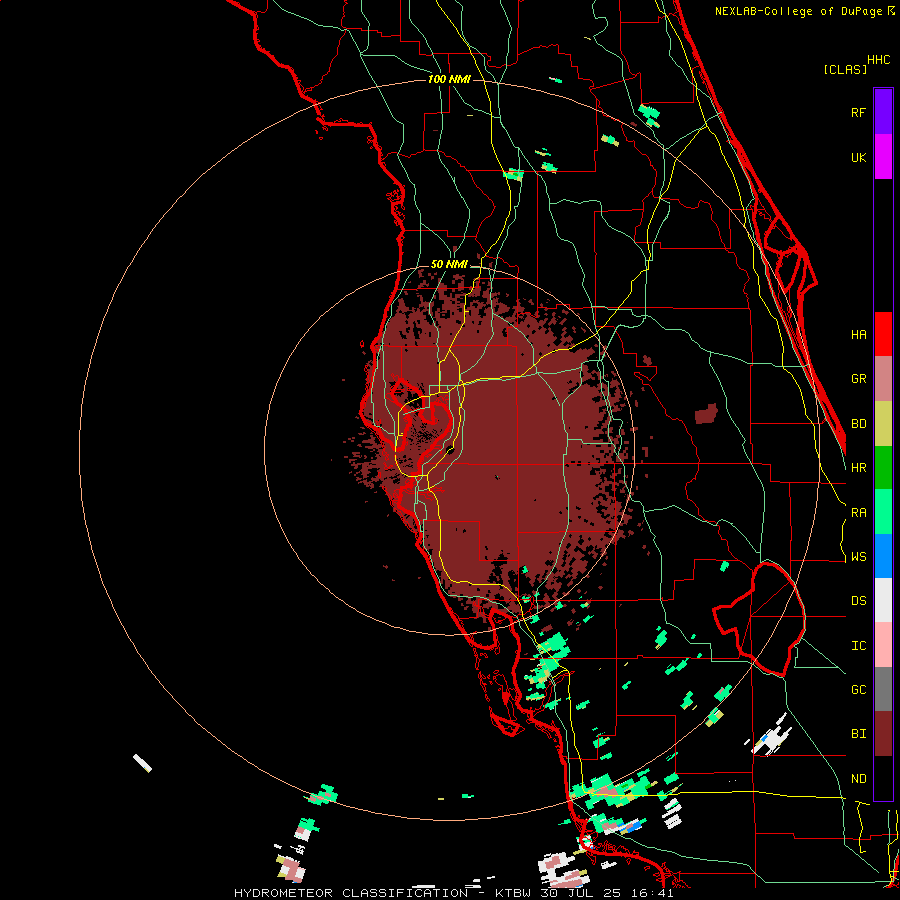The image size is (900, 900).
Task: Click the UK magenta legend swatch
Action: (x=883, y=157)
